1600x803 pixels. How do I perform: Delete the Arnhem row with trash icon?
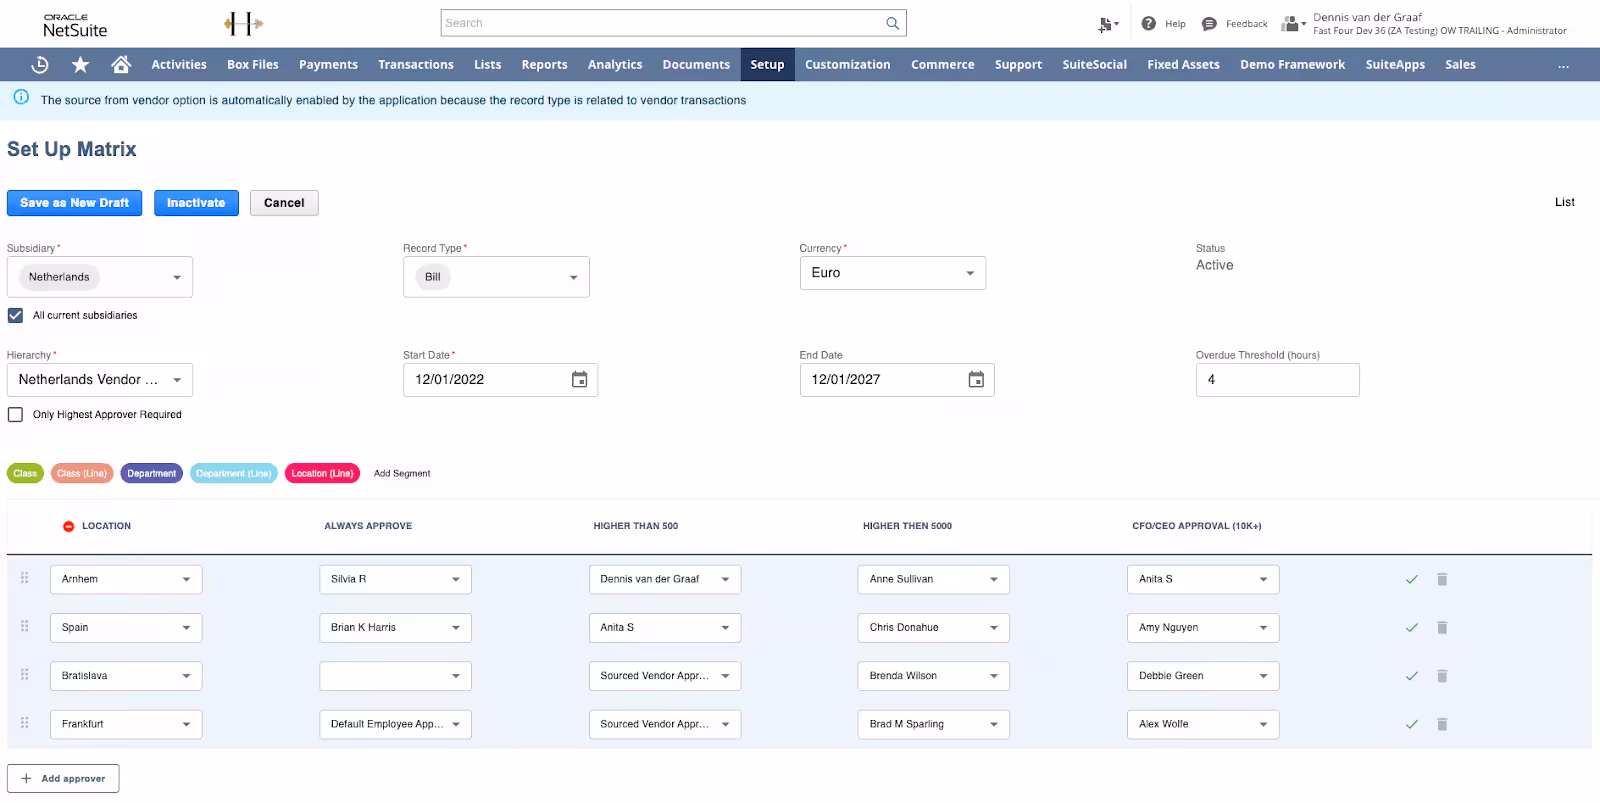[1442, 579]
